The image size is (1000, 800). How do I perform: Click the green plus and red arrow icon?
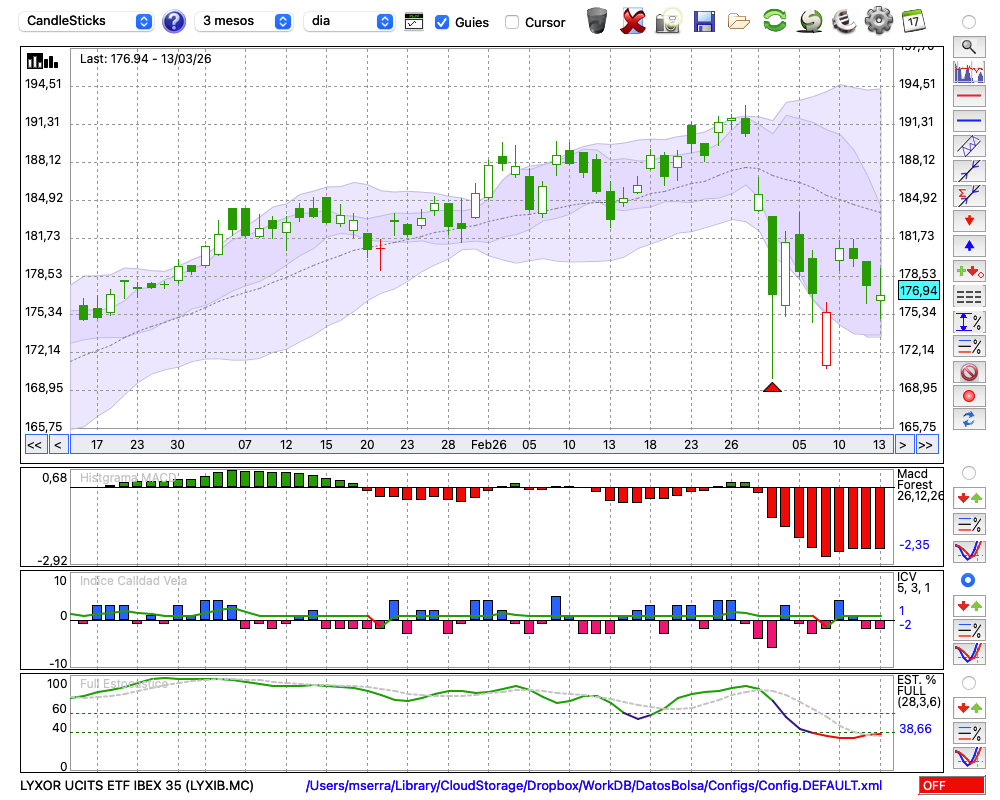pyautogui.click(x=969, y=271)
